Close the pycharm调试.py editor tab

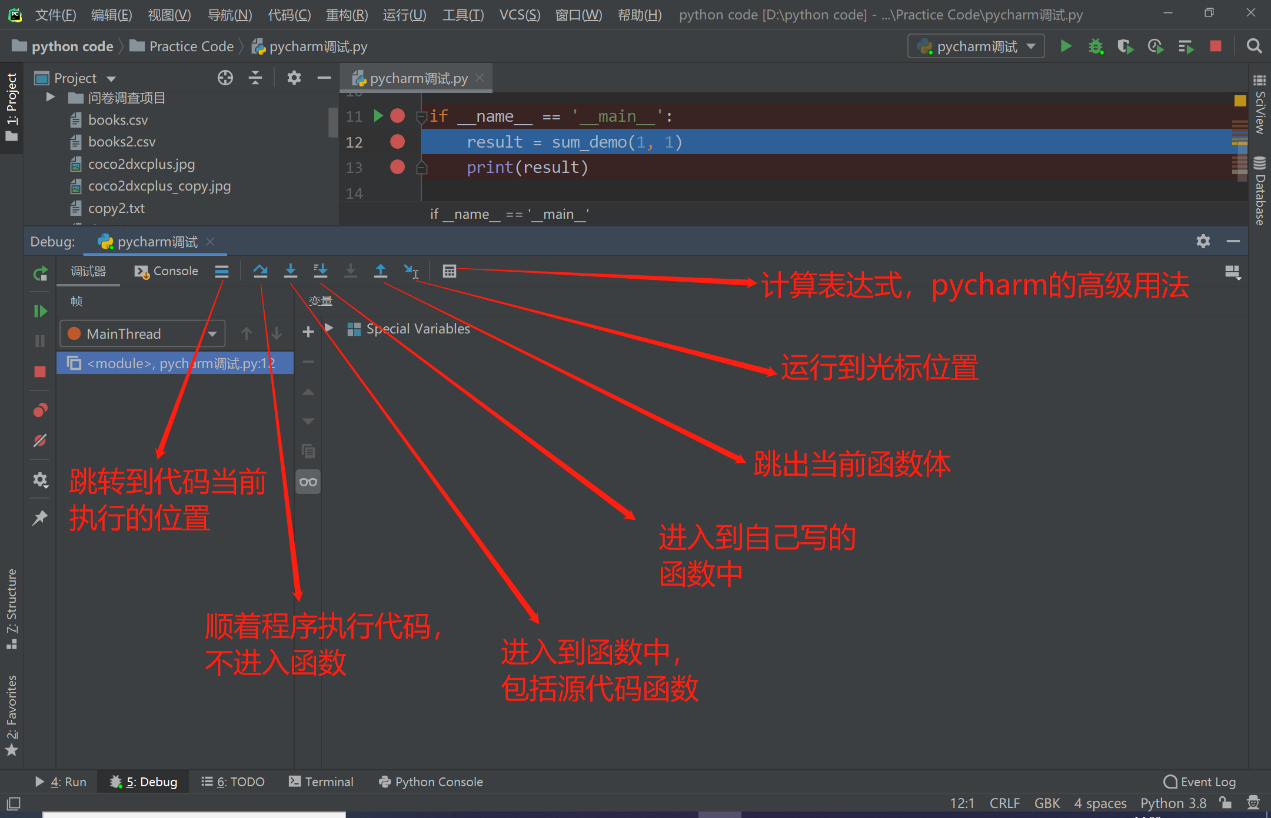[479, 78]
